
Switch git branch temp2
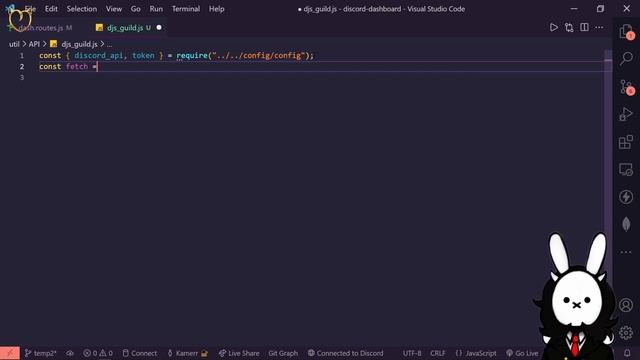click(40, 353)
